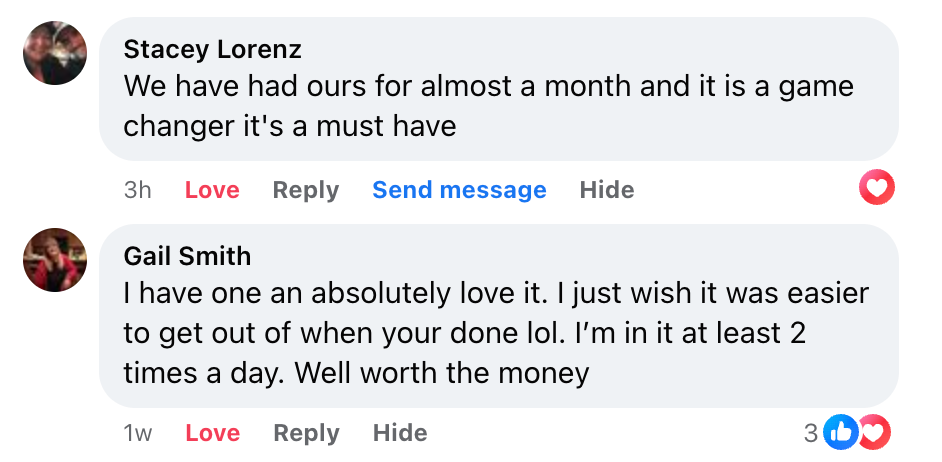Show the 3 reactions count list
The width and height of the screenshot is (942, 462).
click(x=811, y=433)
